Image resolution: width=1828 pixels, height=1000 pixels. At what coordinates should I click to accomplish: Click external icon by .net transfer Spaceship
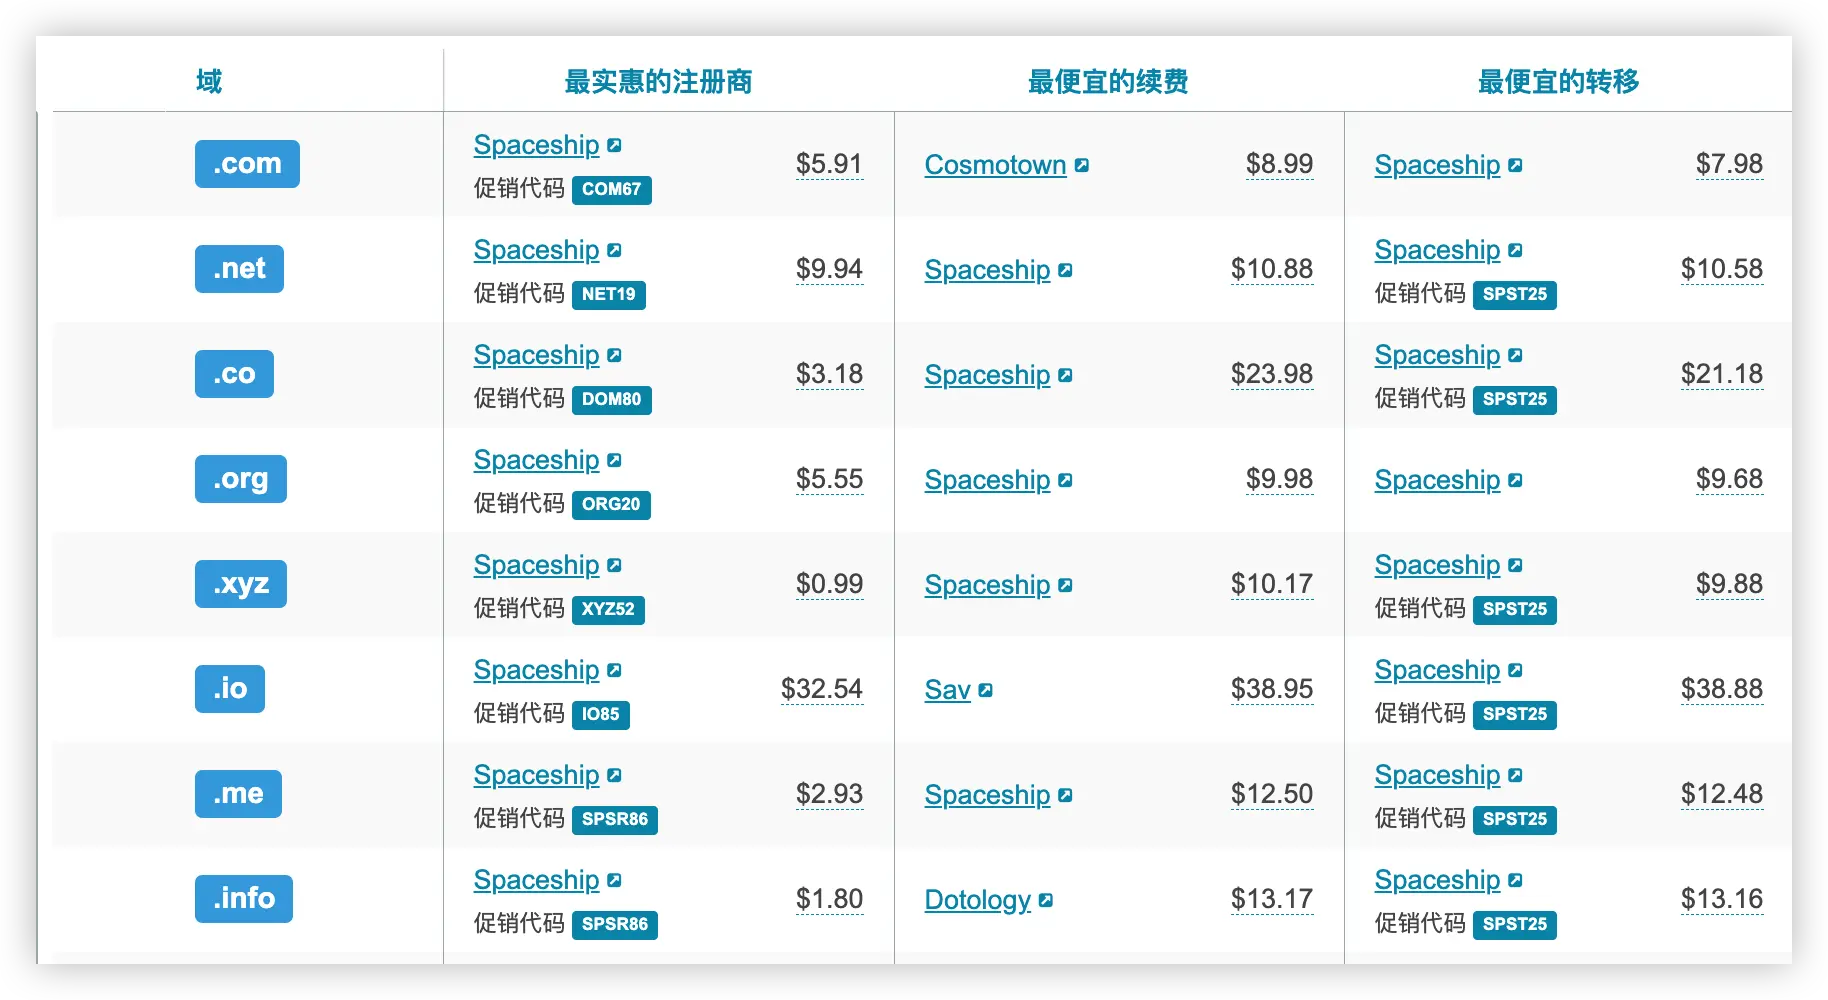point(1515,250)
